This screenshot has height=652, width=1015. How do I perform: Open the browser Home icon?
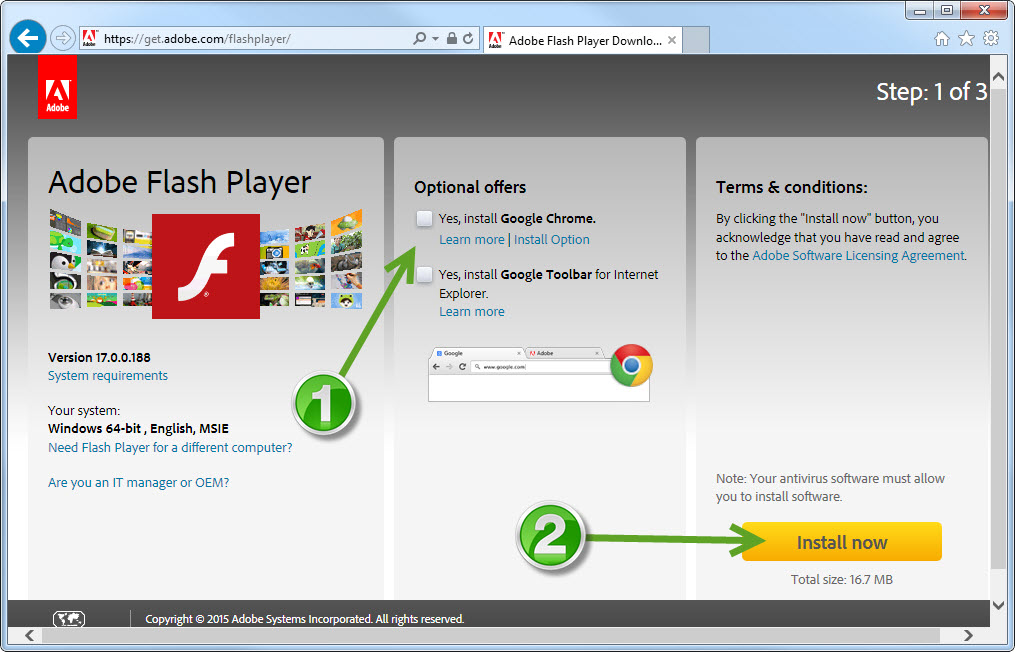(942, 39)
